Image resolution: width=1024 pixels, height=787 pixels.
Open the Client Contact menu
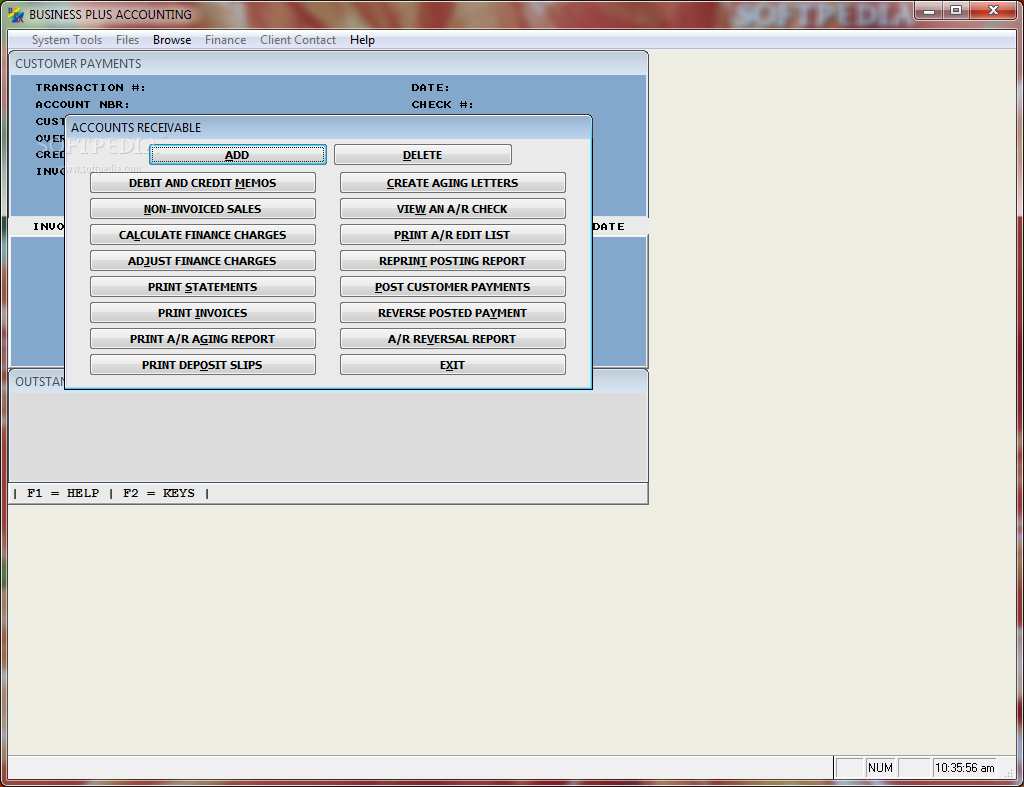click(x=298, y=40)
